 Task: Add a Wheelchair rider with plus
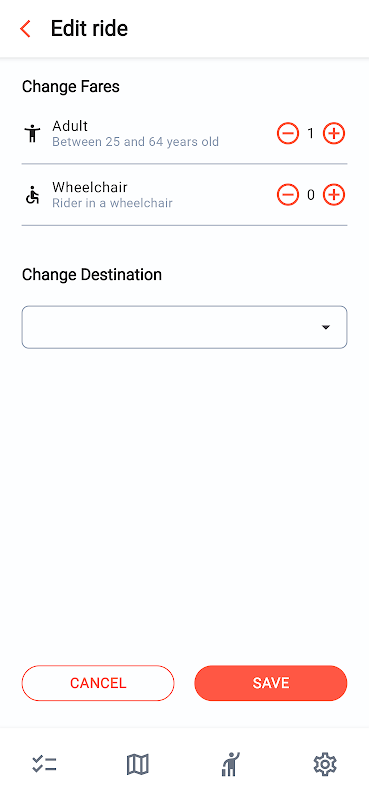[334, 195]
